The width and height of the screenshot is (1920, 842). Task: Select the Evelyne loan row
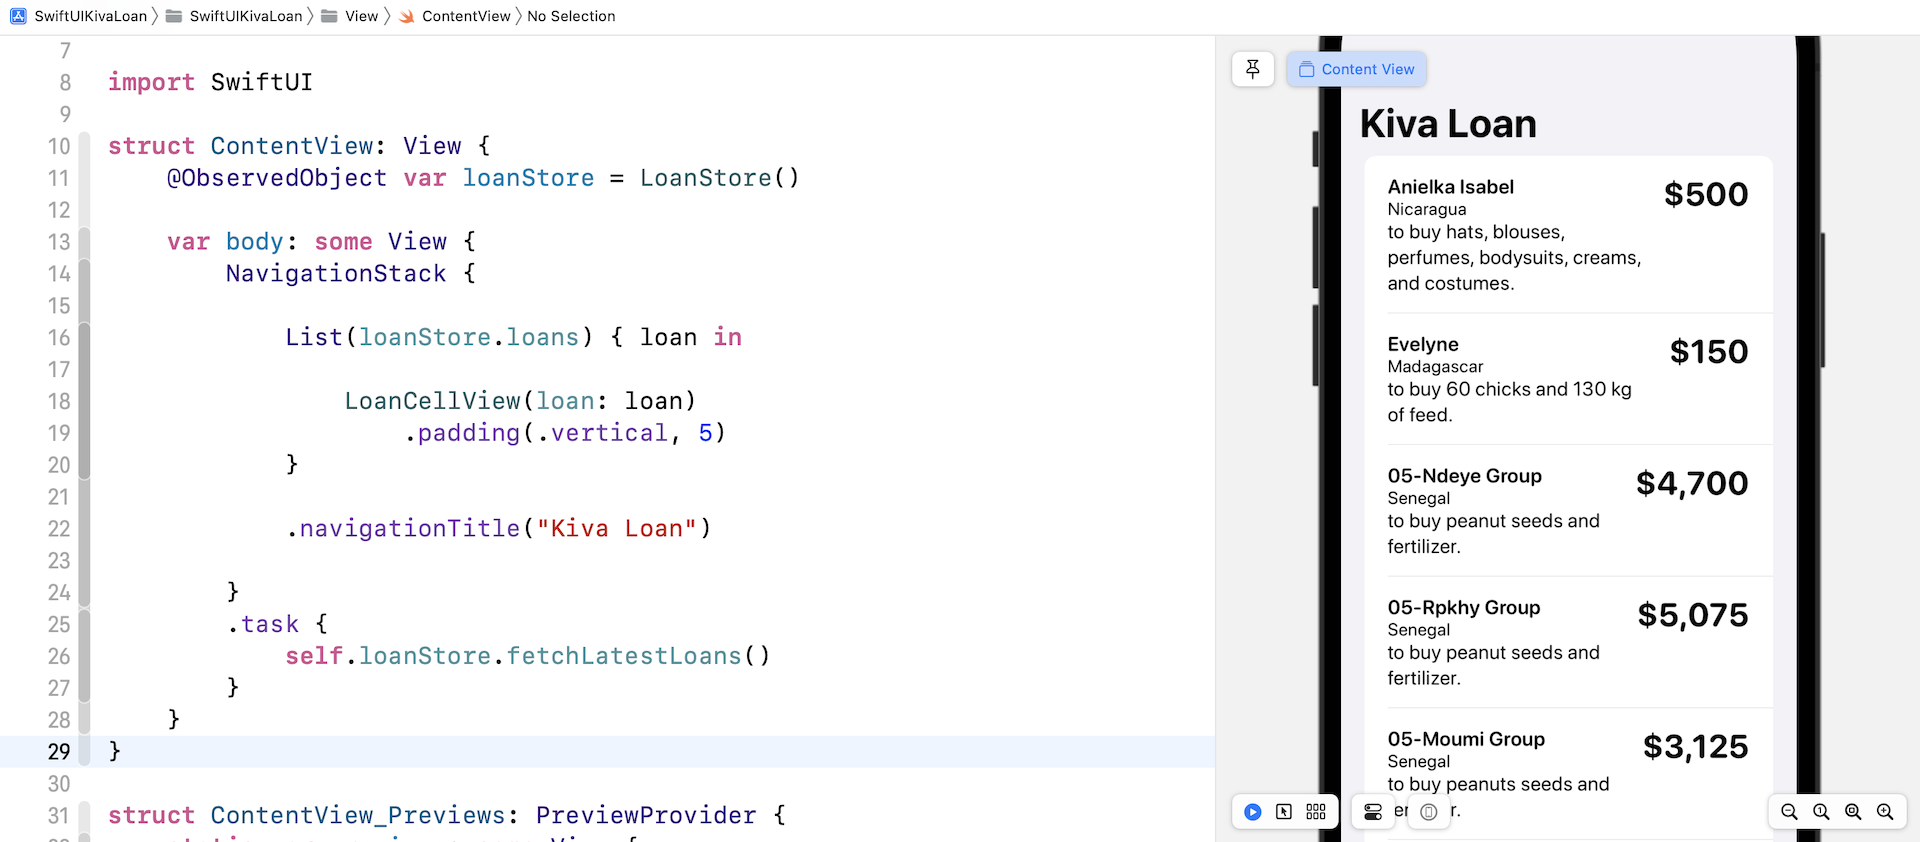1568,379
